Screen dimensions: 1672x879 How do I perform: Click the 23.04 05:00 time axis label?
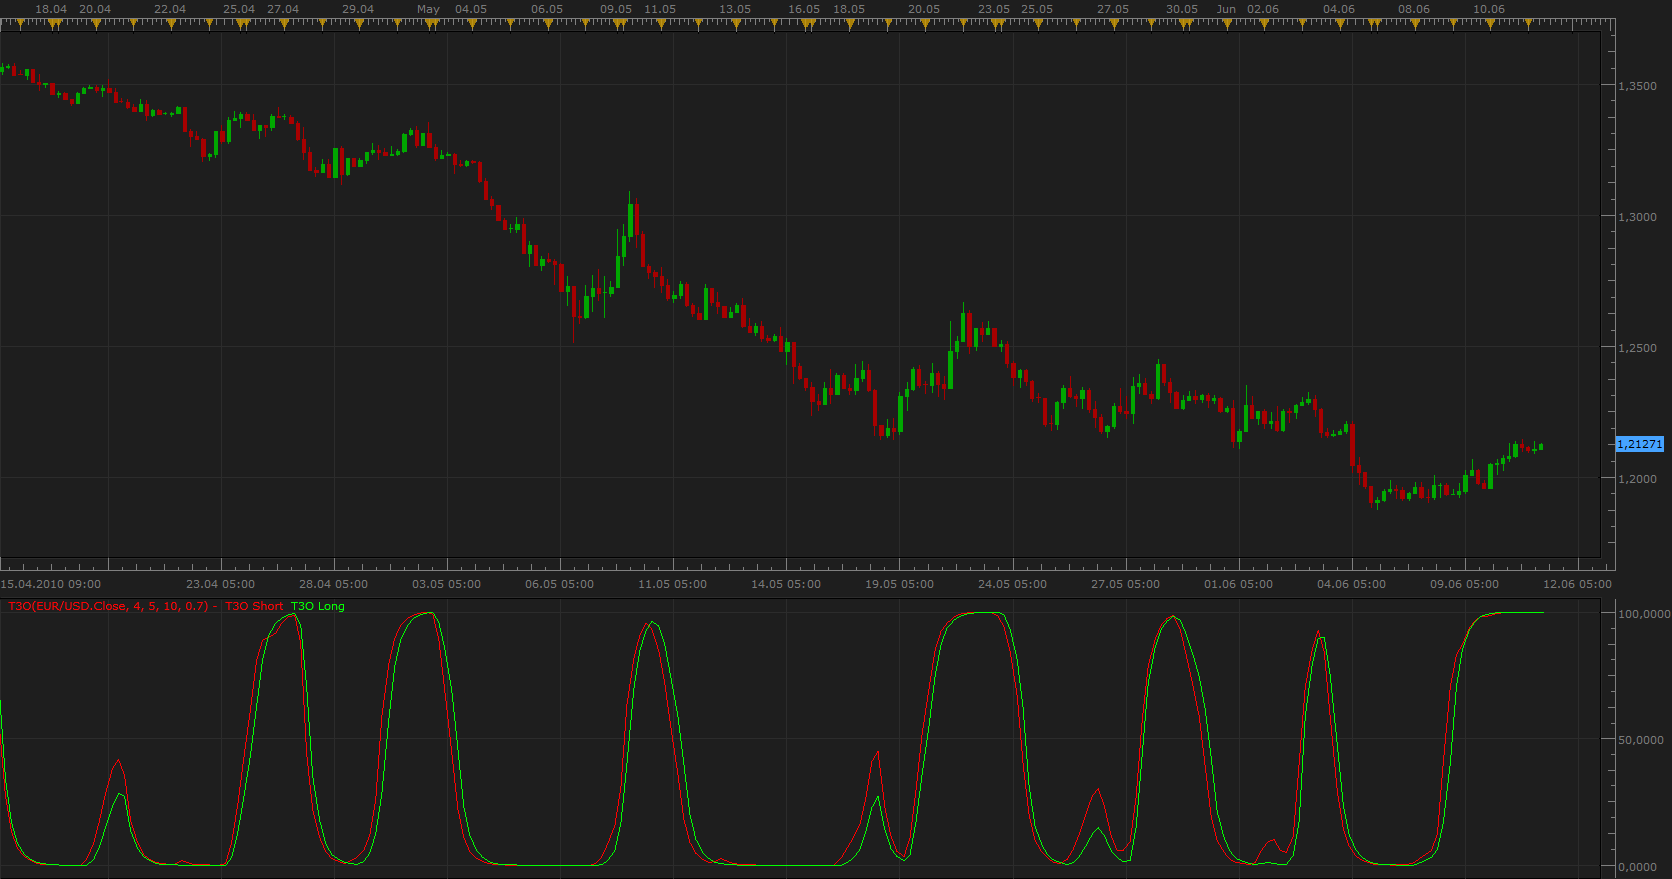click(221, 584)
